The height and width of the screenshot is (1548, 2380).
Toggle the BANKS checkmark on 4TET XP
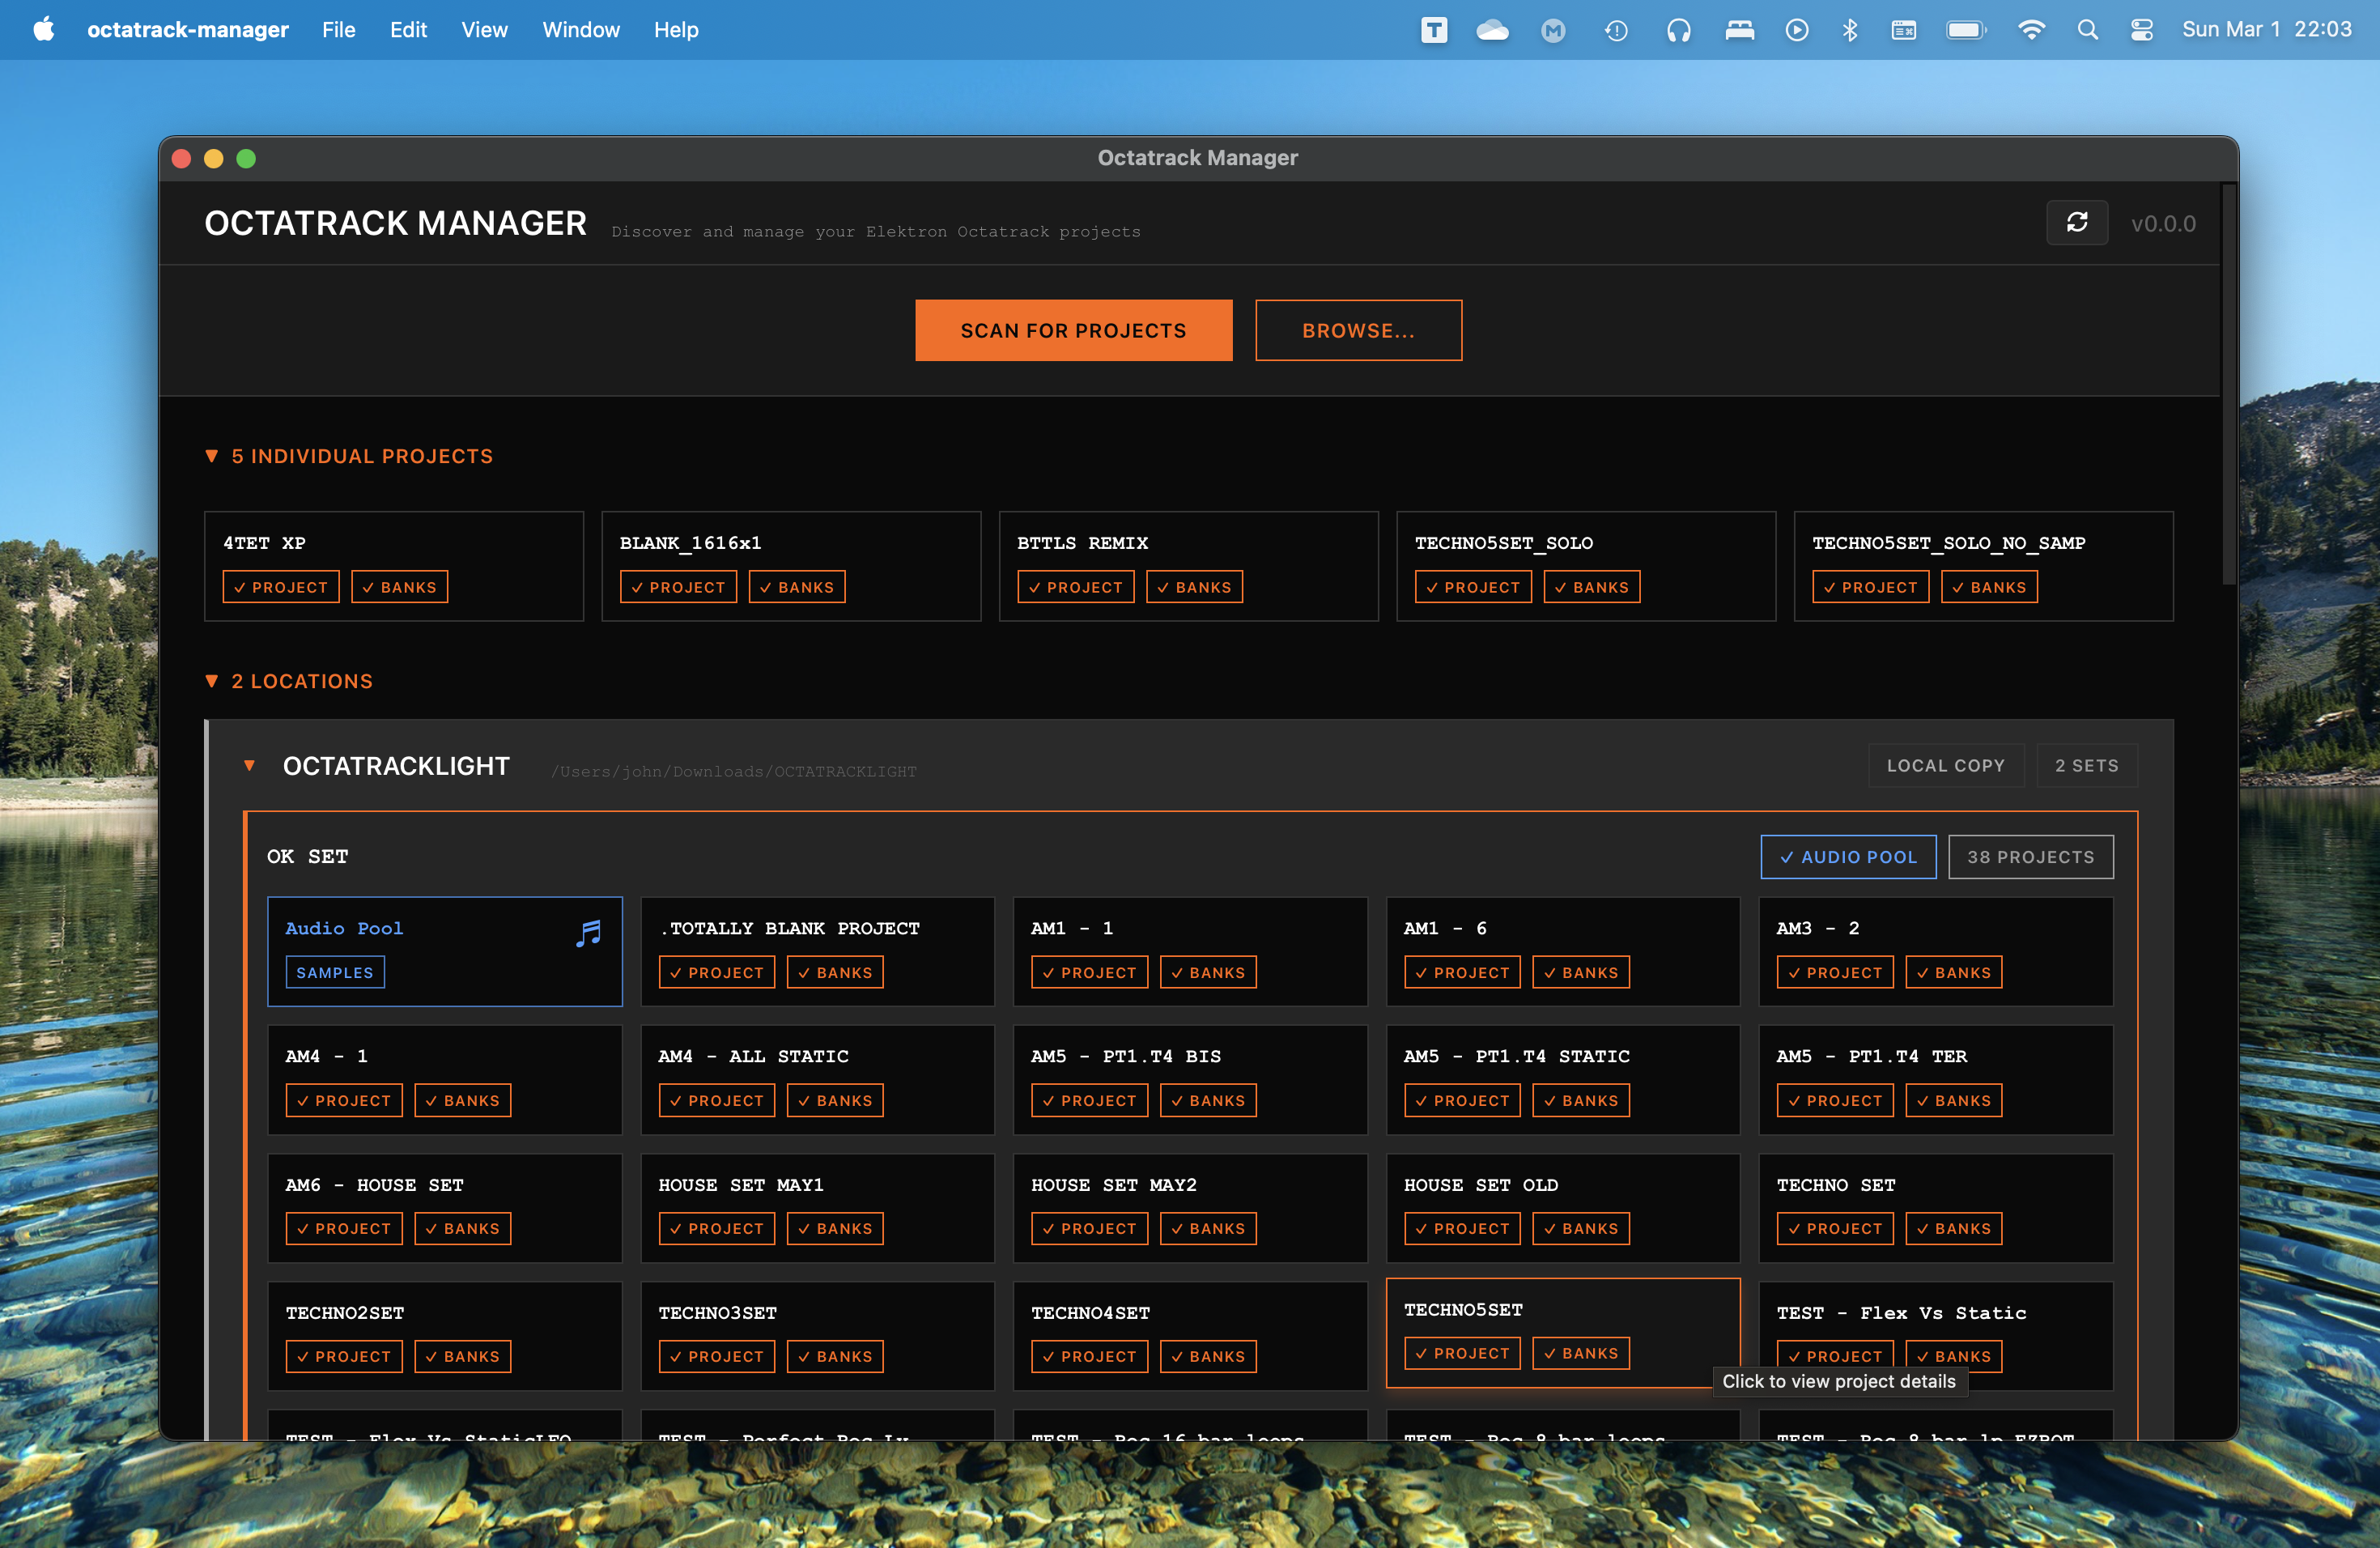(x=399, y=586)
